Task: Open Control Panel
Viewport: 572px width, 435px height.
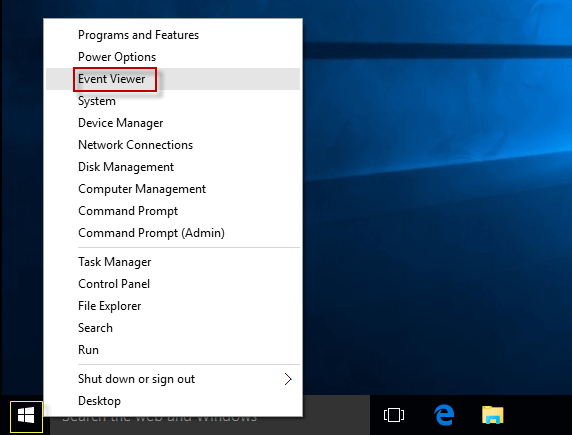Action: 173,284
